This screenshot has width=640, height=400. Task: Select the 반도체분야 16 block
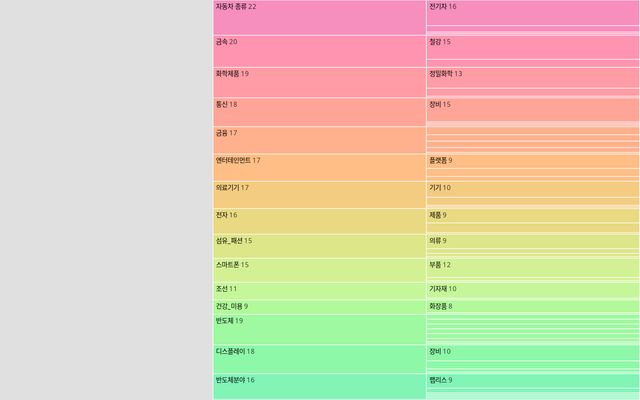pos(320,387)
